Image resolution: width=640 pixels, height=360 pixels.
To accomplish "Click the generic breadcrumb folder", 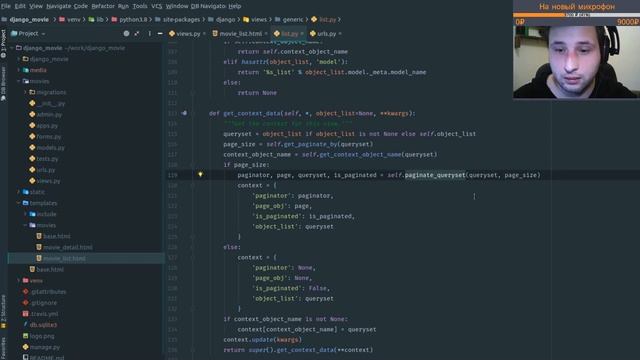I will coord(289,19).
